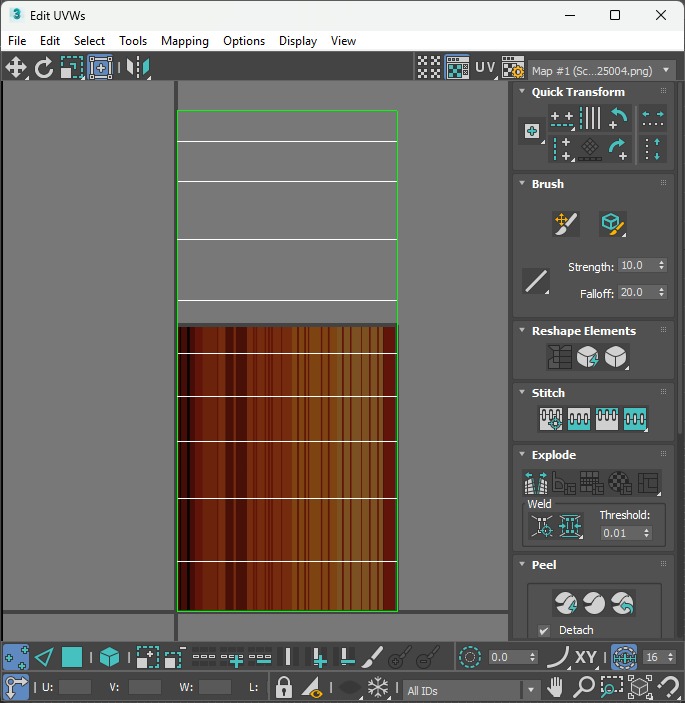Screen dimensions: 685x703
Task: Toggle Peel Mode icon
Action: pyautogui.click(x=594, y=603)
